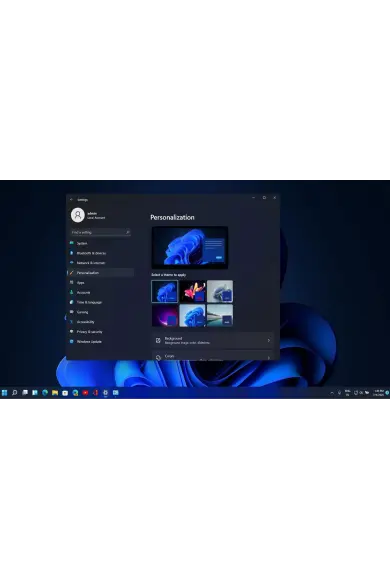Open the Gaming settings category
This screenshot has height=580, width=390.
100,312
